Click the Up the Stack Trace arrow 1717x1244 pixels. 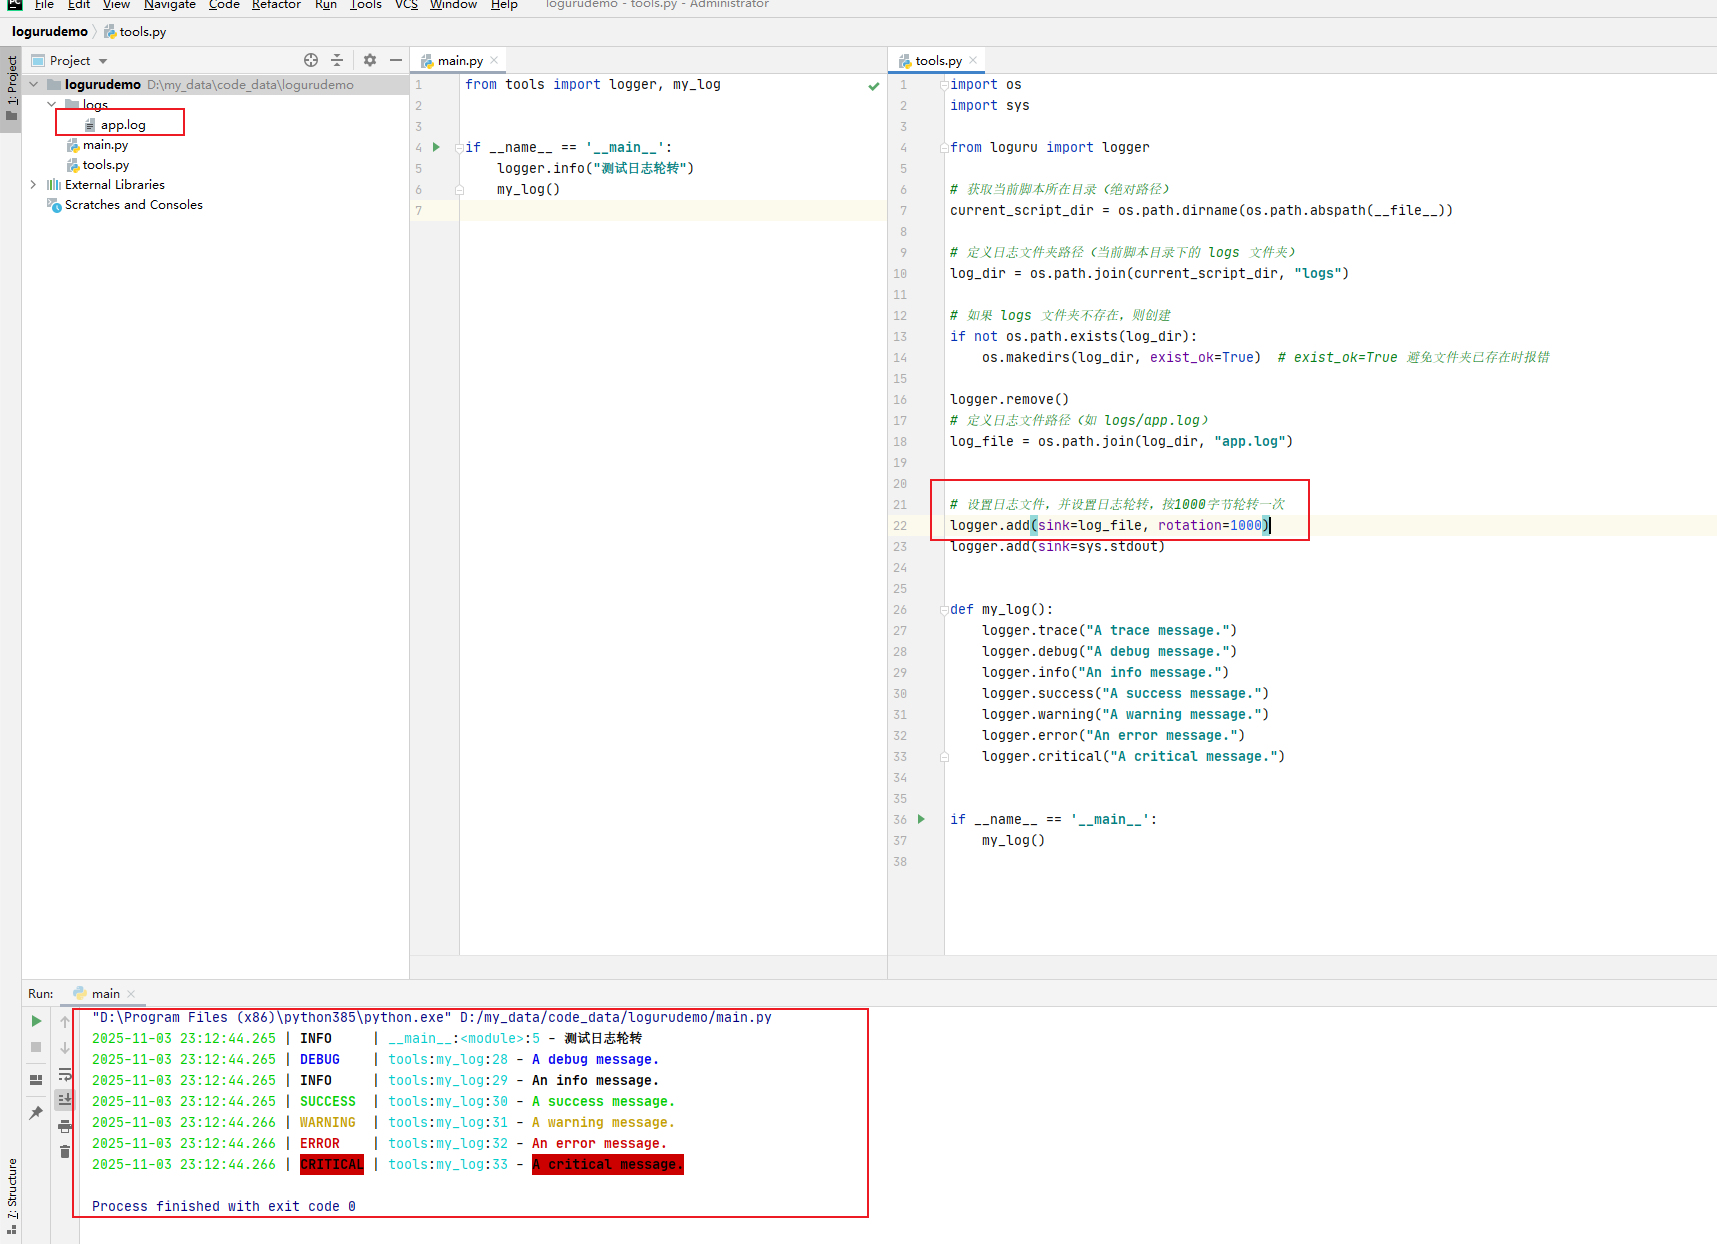tap(64, 1021)
